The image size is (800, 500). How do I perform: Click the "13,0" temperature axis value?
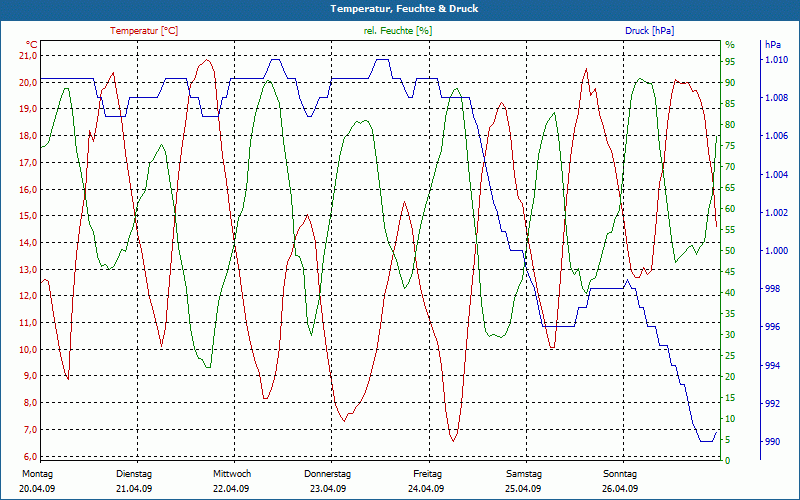(29, 269)
